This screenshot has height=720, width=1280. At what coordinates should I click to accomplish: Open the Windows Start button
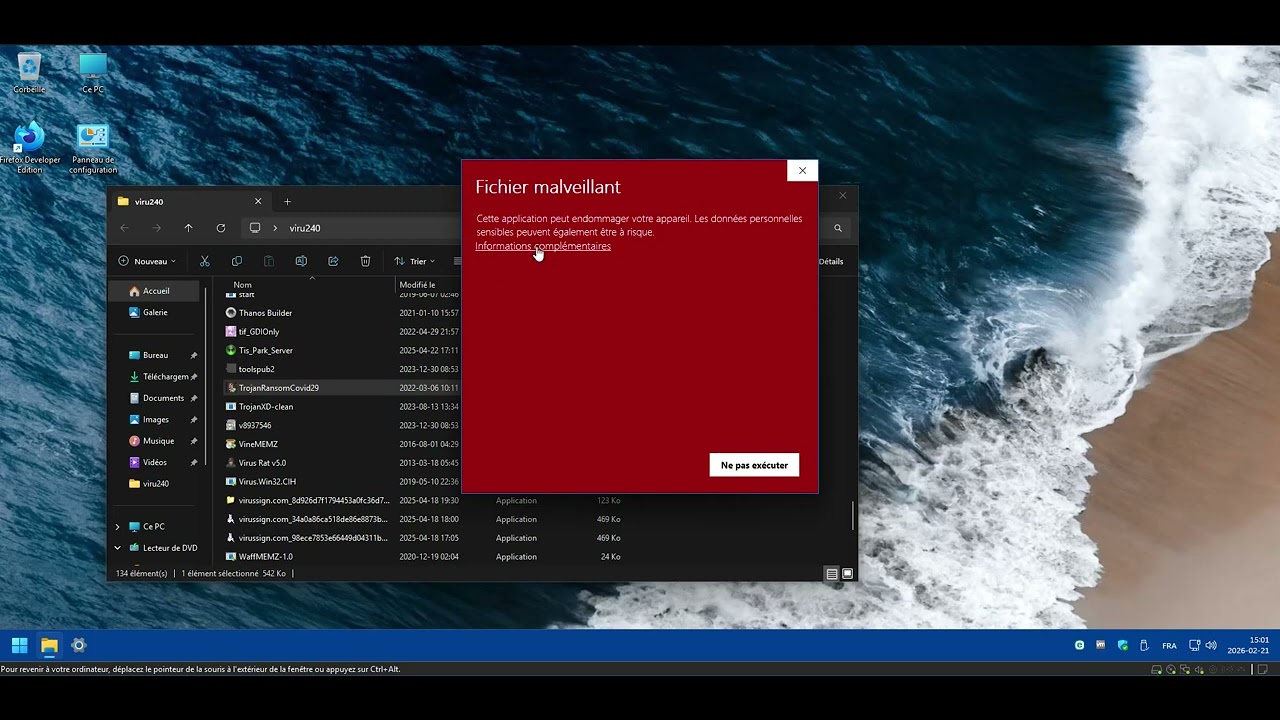pos(19,645)
